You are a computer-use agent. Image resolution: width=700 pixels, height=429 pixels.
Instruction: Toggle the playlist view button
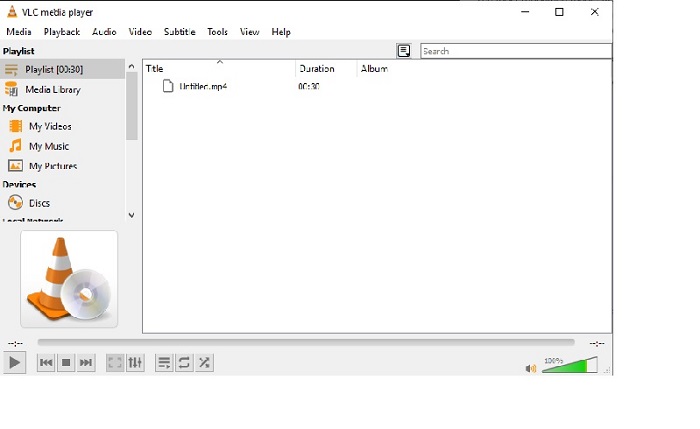[x=164, y=362]
